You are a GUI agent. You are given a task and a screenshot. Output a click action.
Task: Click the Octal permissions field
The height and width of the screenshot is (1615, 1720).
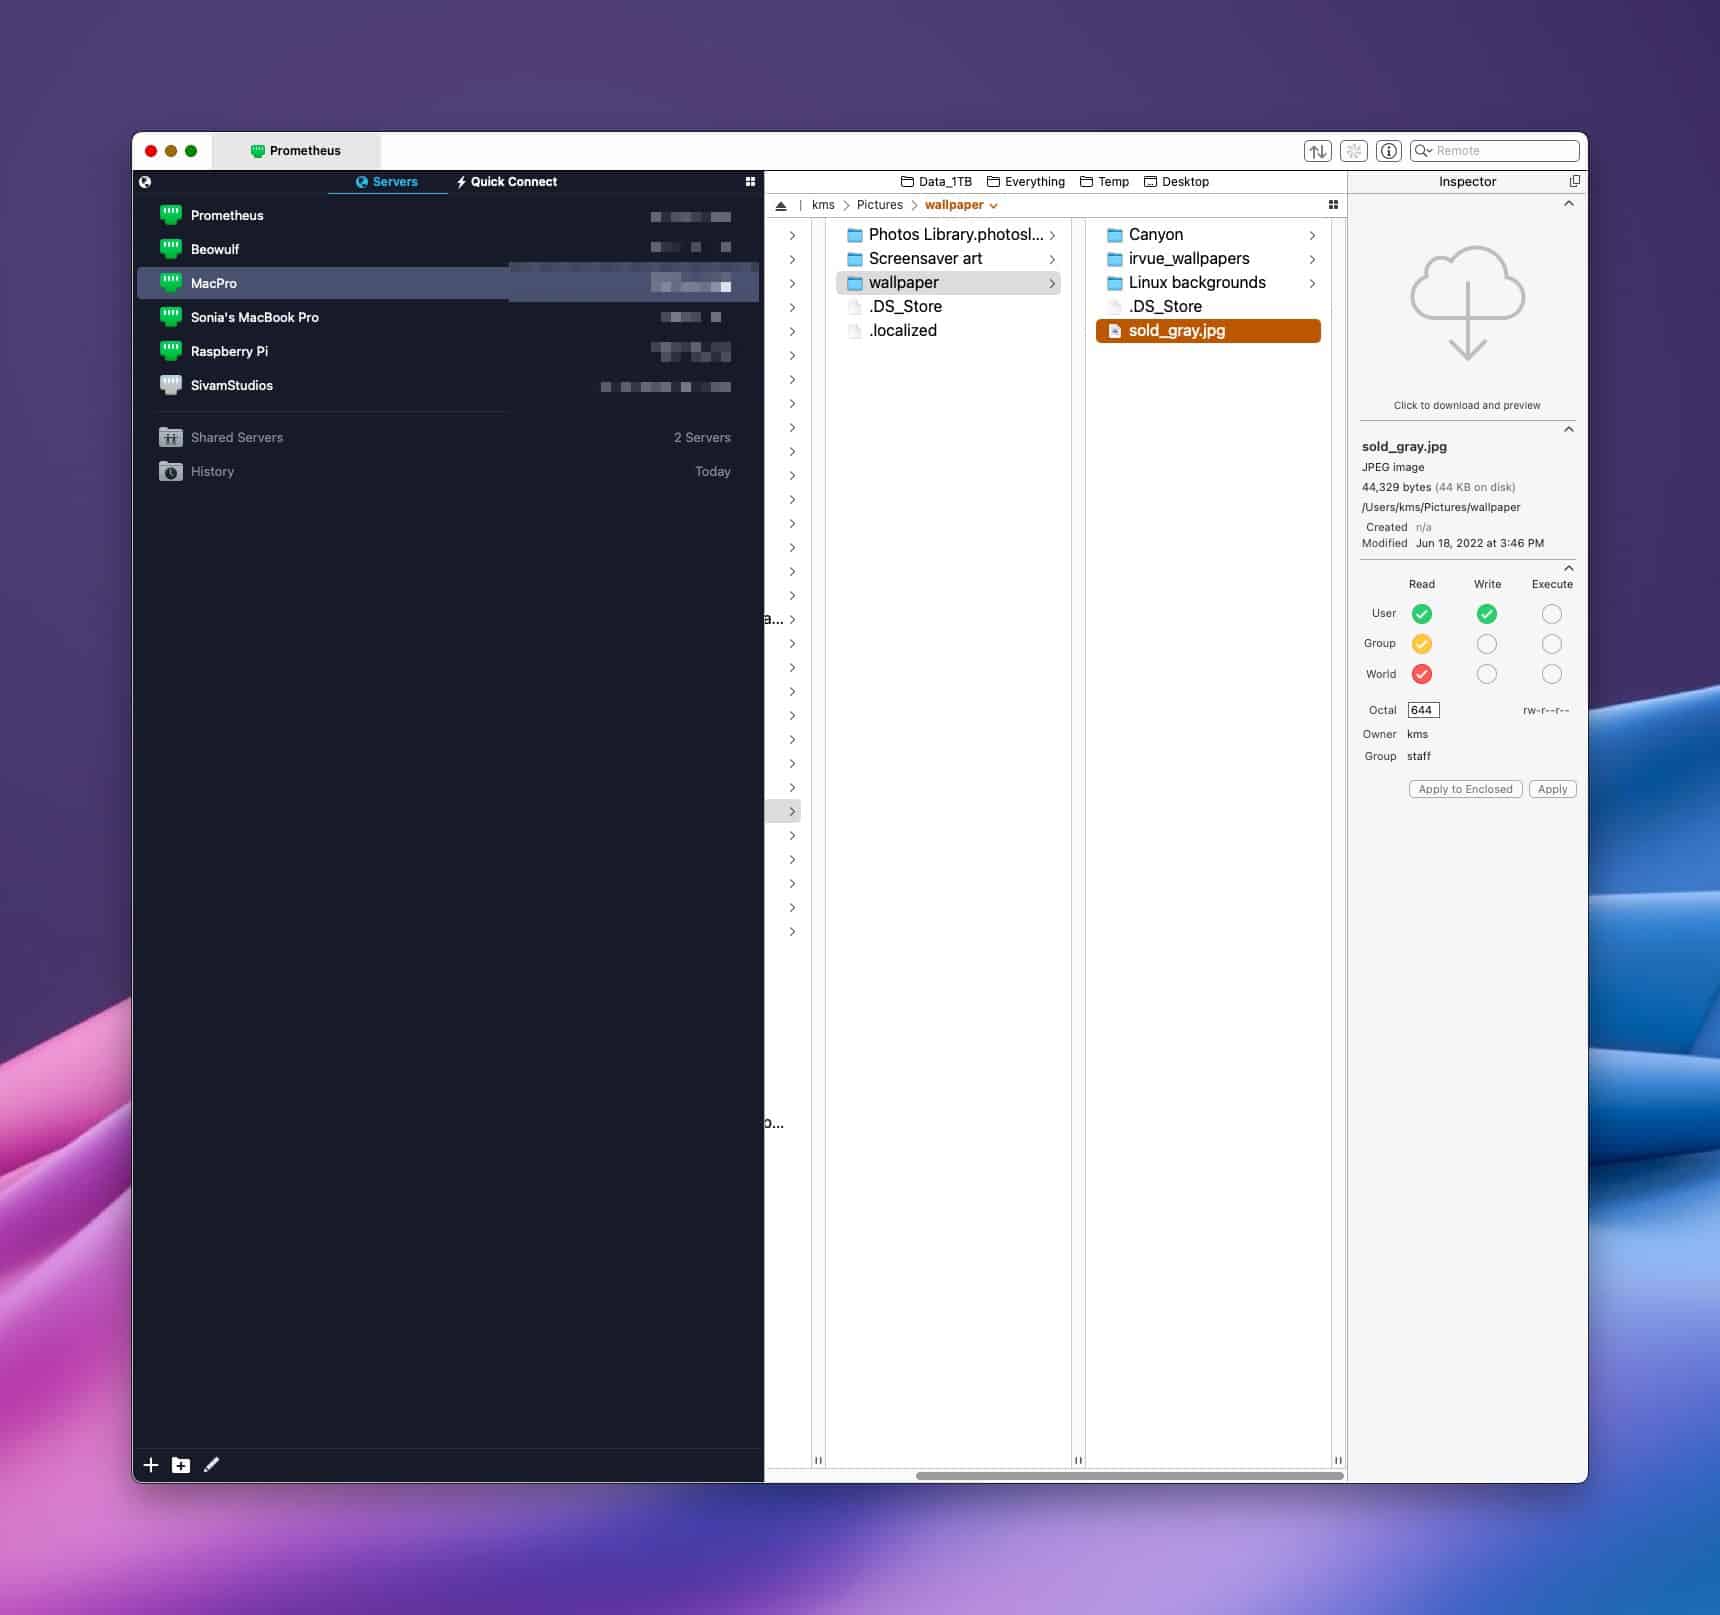(1422, 710)
